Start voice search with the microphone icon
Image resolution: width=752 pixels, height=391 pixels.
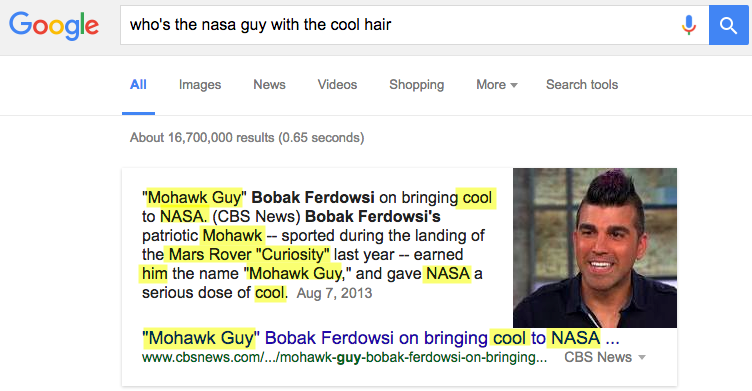click(x=689, y=25)
